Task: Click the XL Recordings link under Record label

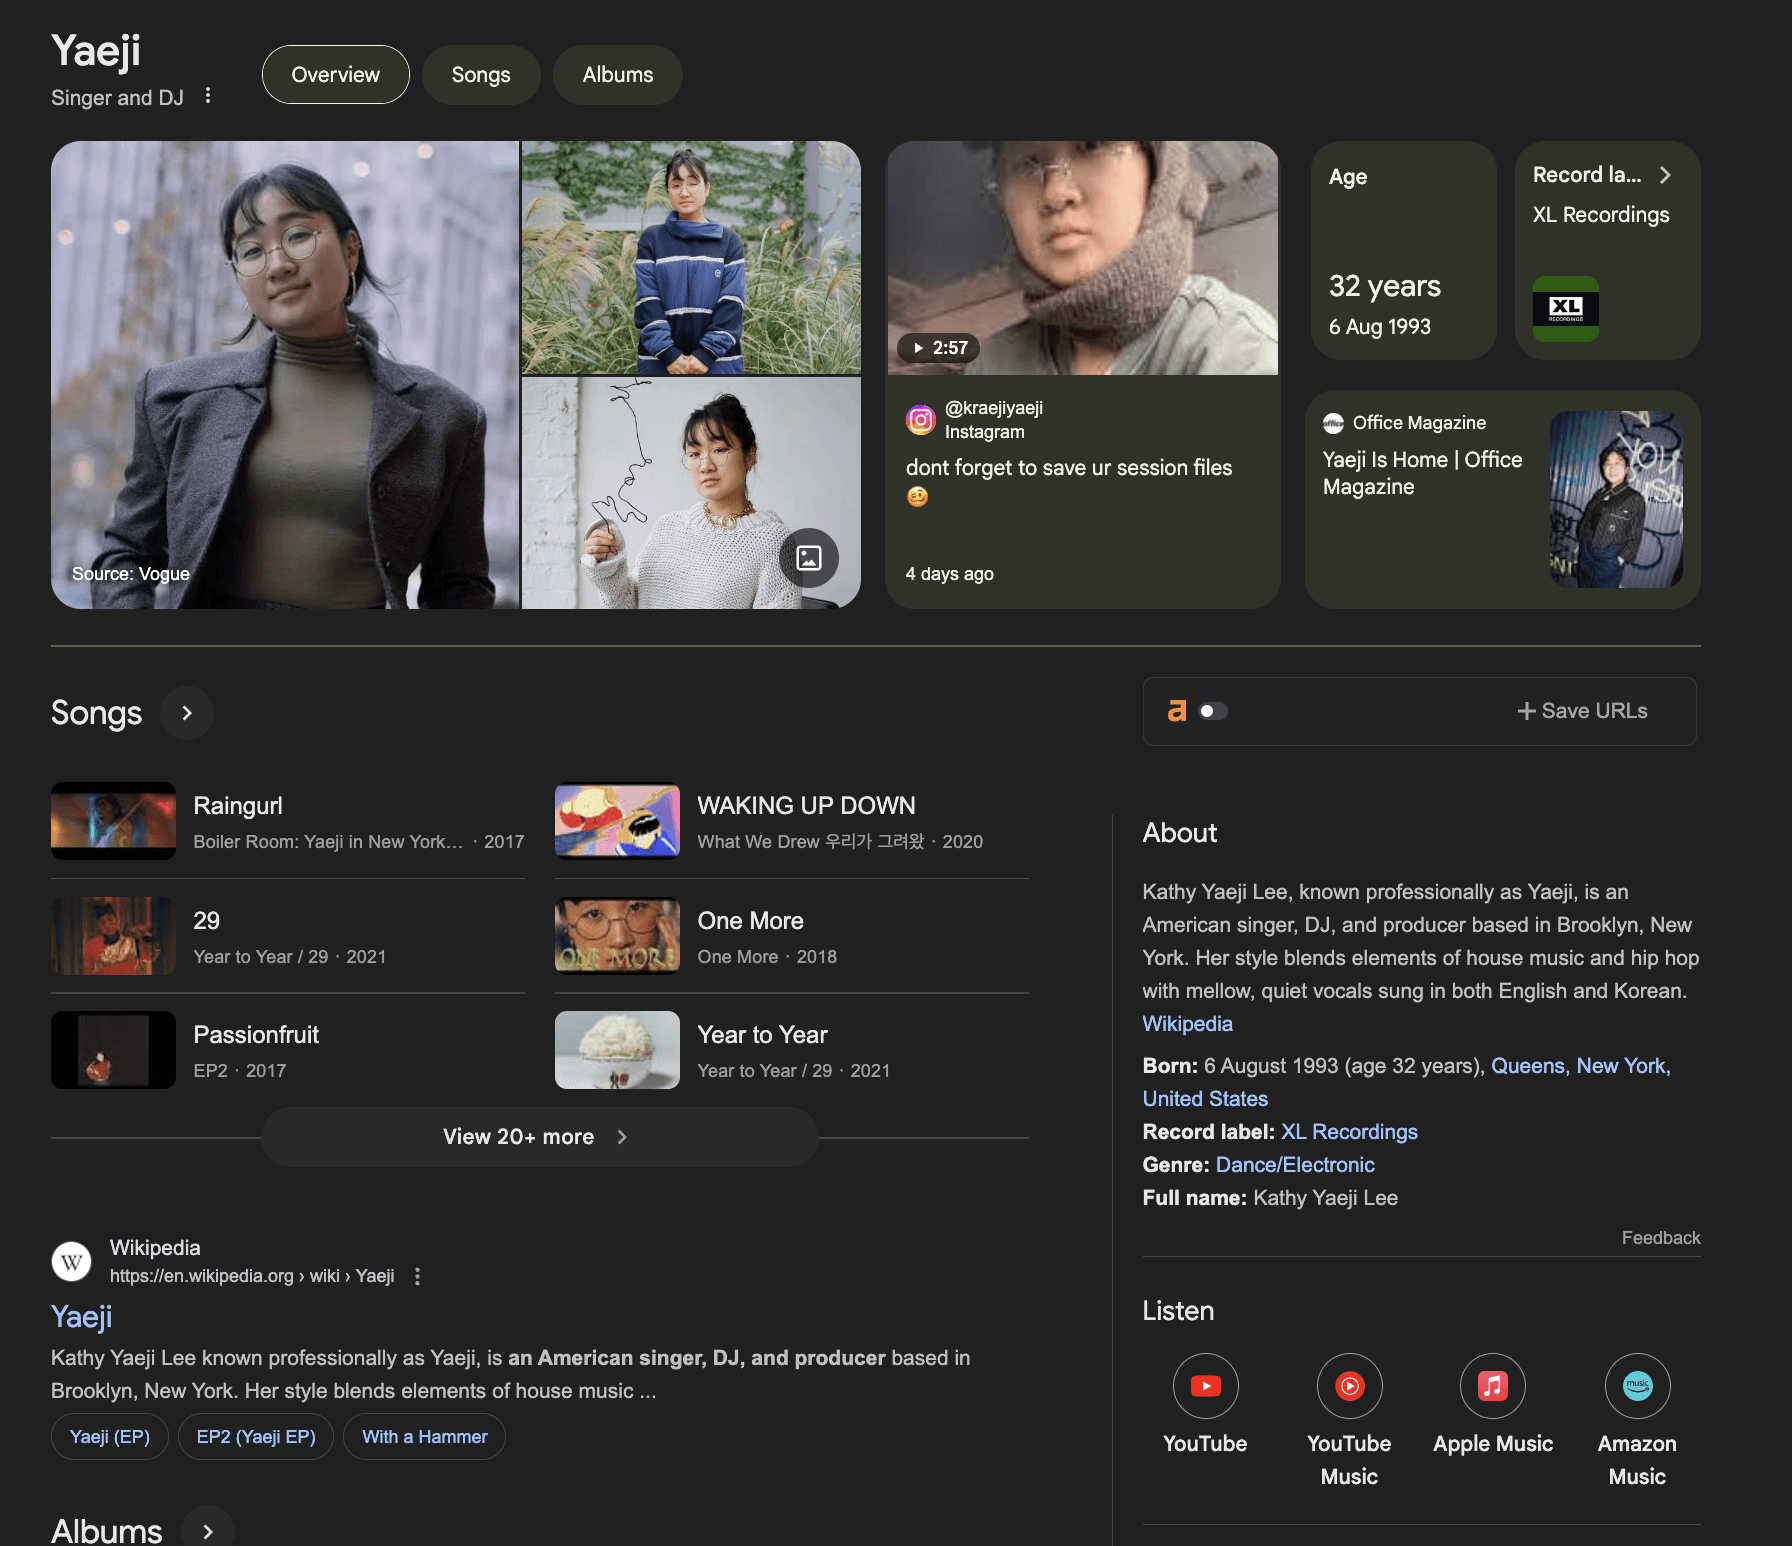Action: 1349,1132
